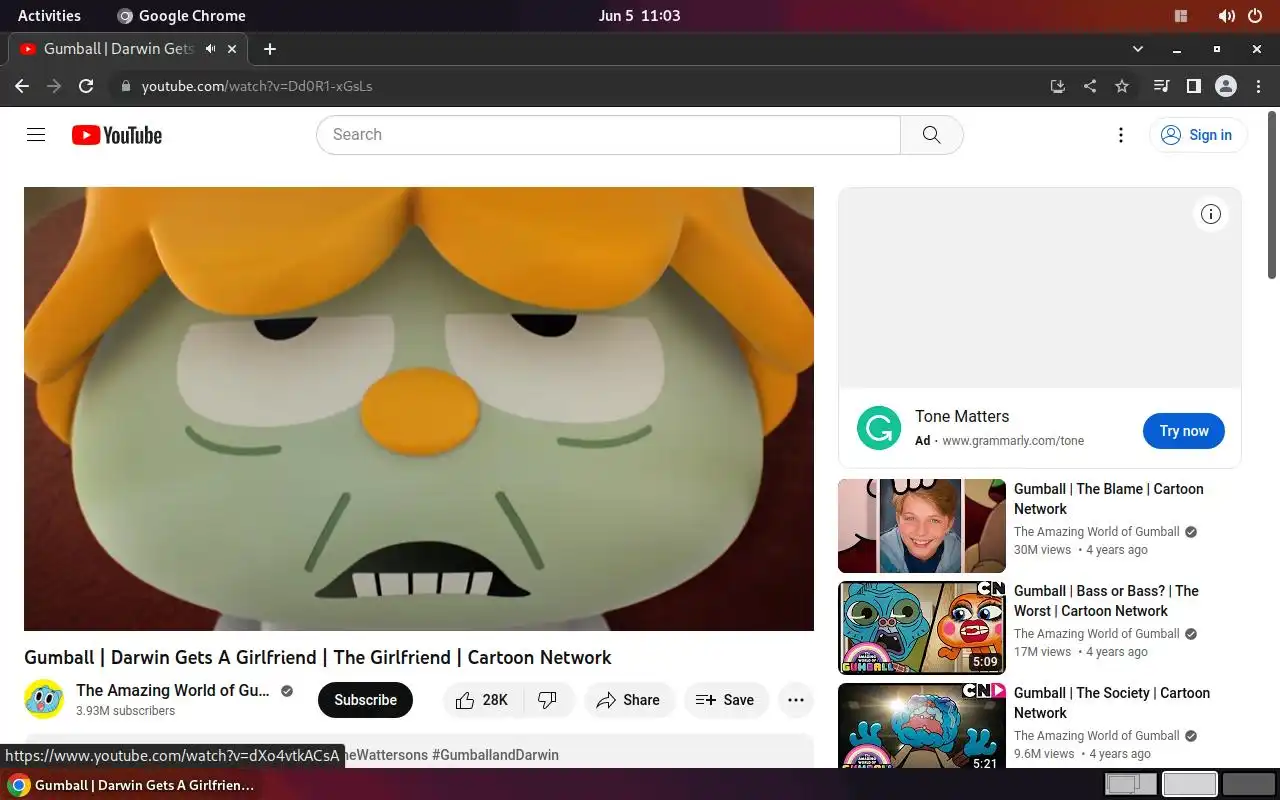1280x800 pixels.
Task: Click Try now on Grammarly ad
Action: tap(1184, 431)
